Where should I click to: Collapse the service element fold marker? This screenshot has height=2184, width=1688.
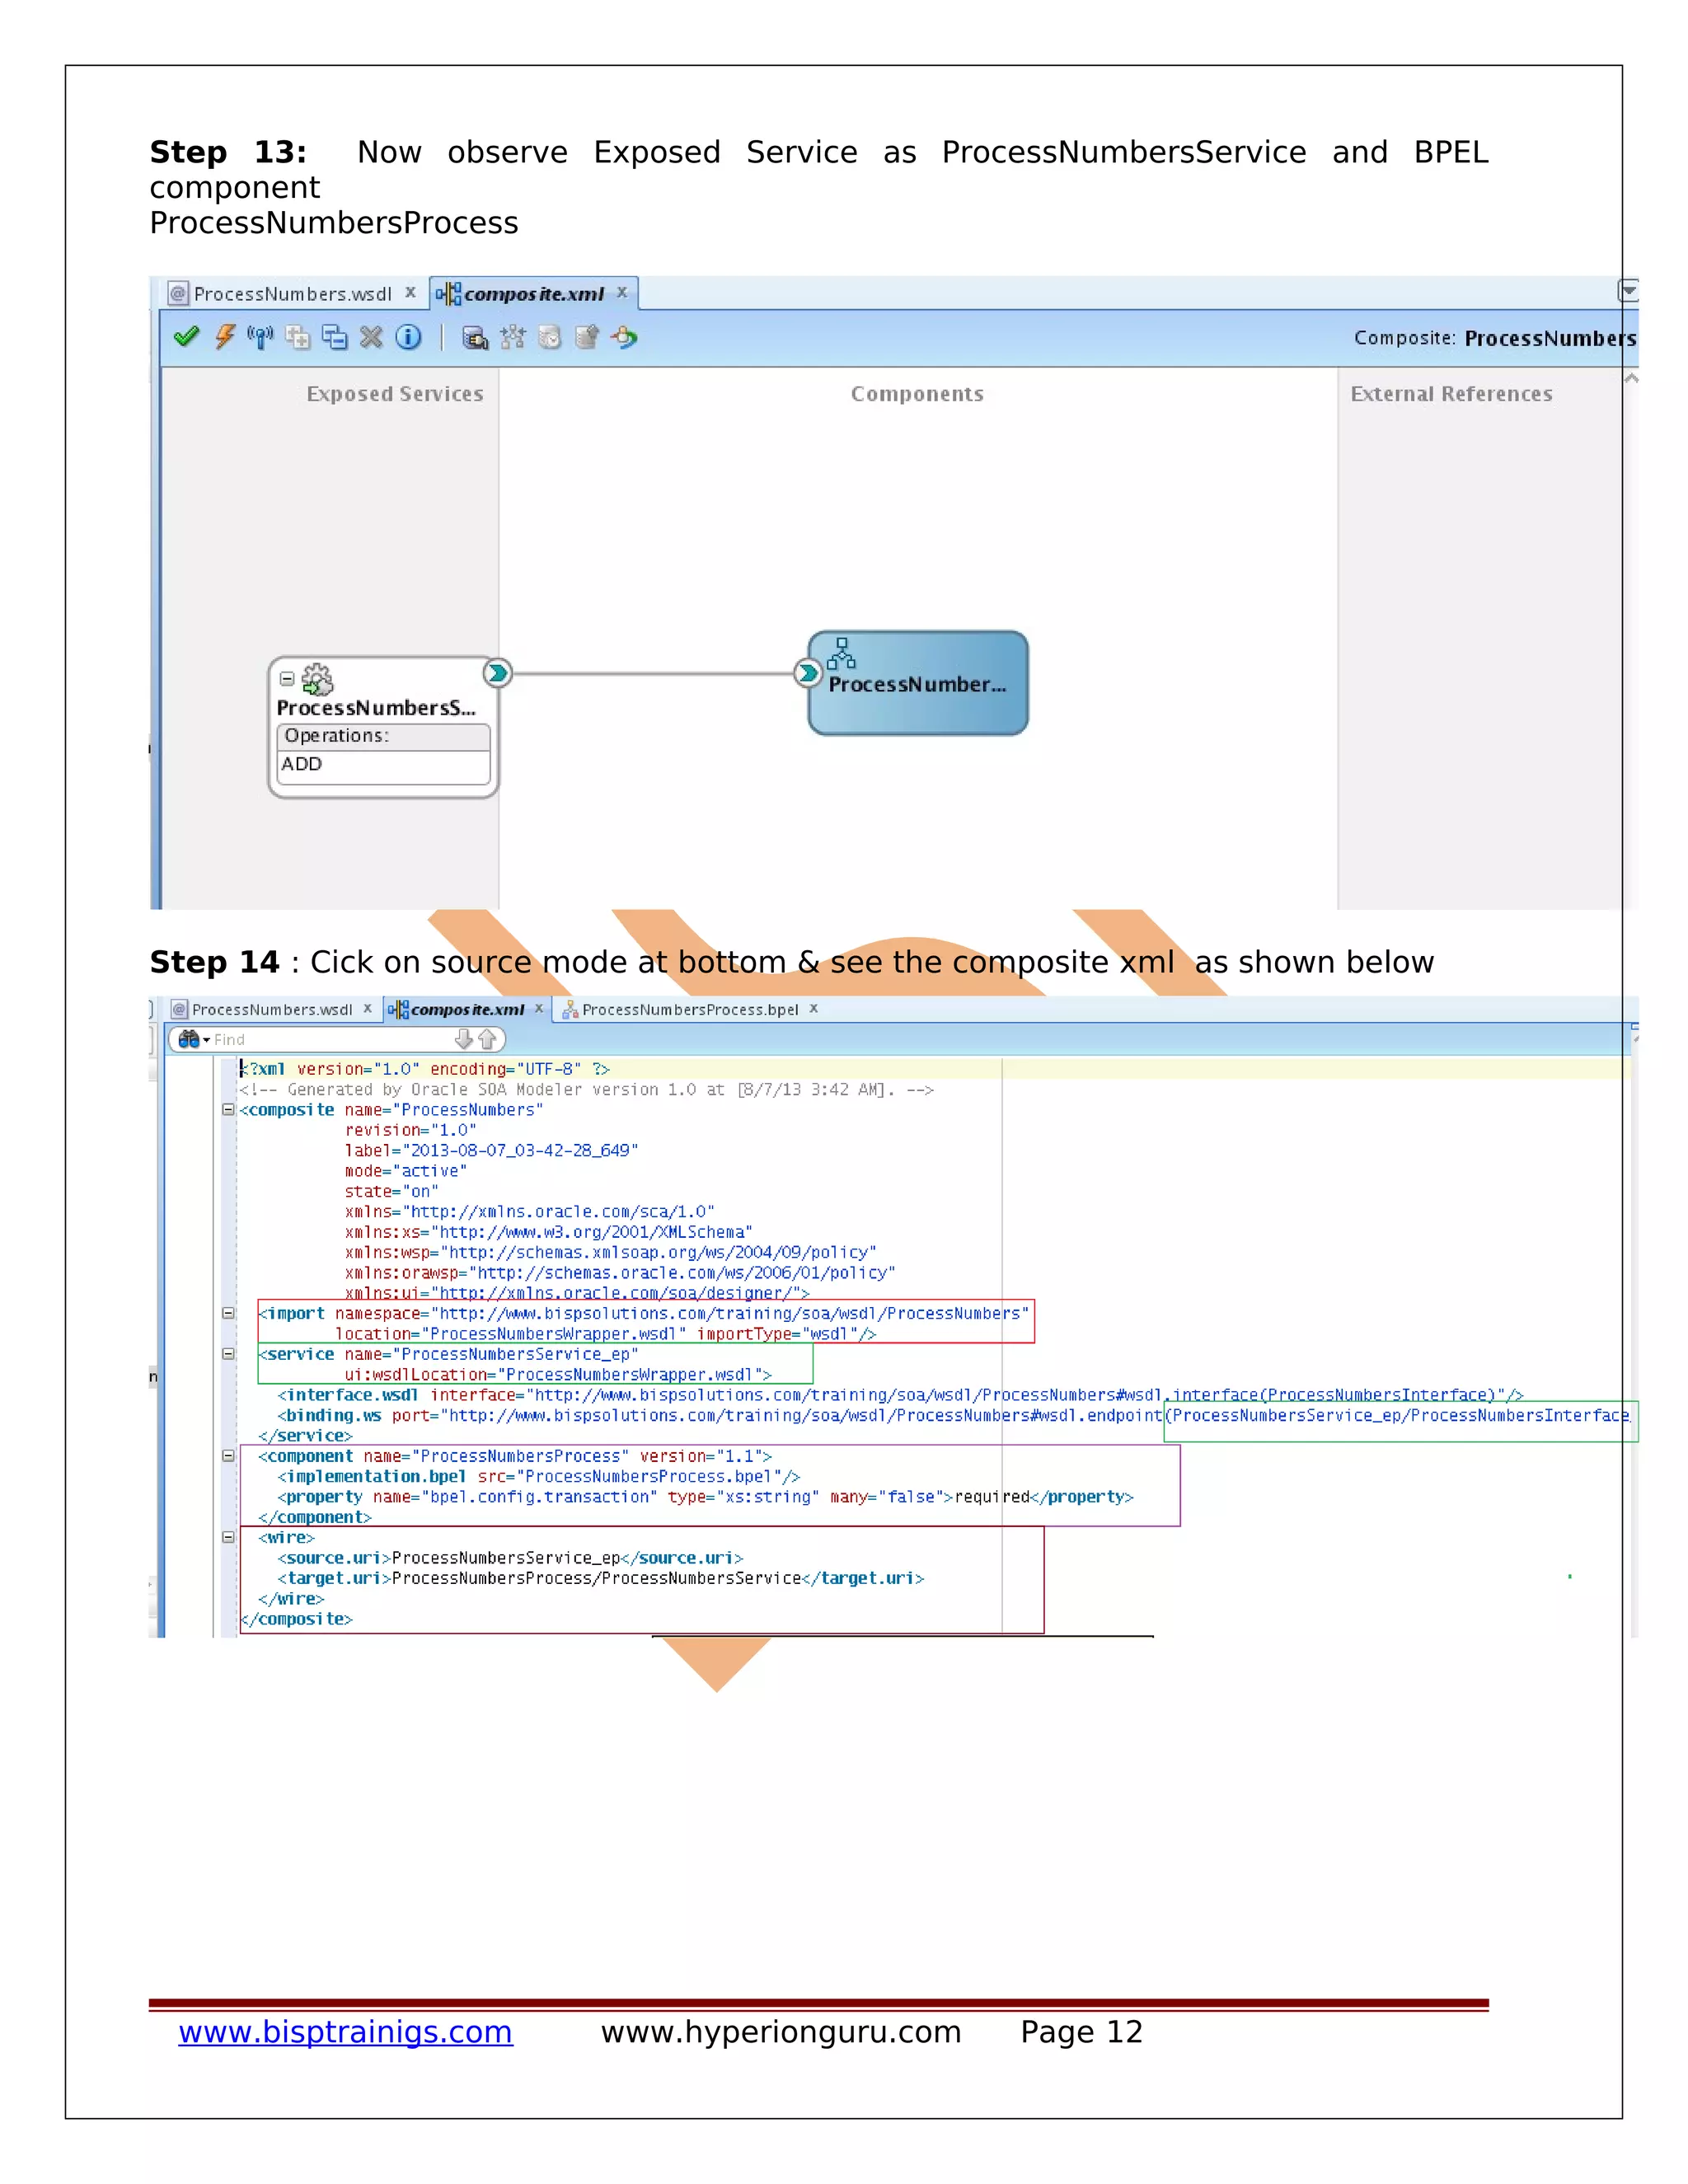(228, 1354)
